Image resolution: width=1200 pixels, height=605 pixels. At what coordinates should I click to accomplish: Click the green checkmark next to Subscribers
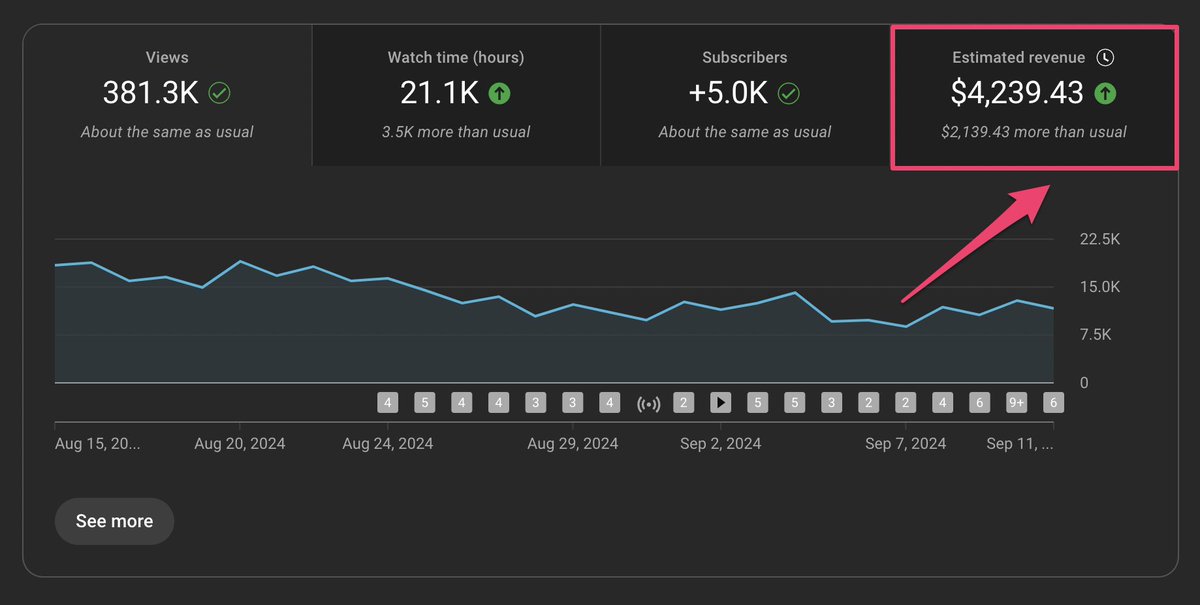[x=787, y=92]
